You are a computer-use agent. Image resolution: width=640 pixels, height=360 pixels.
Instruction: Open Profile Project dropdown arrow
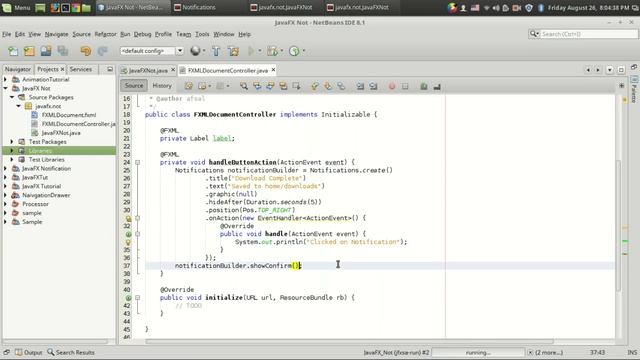tap(303, 51)
